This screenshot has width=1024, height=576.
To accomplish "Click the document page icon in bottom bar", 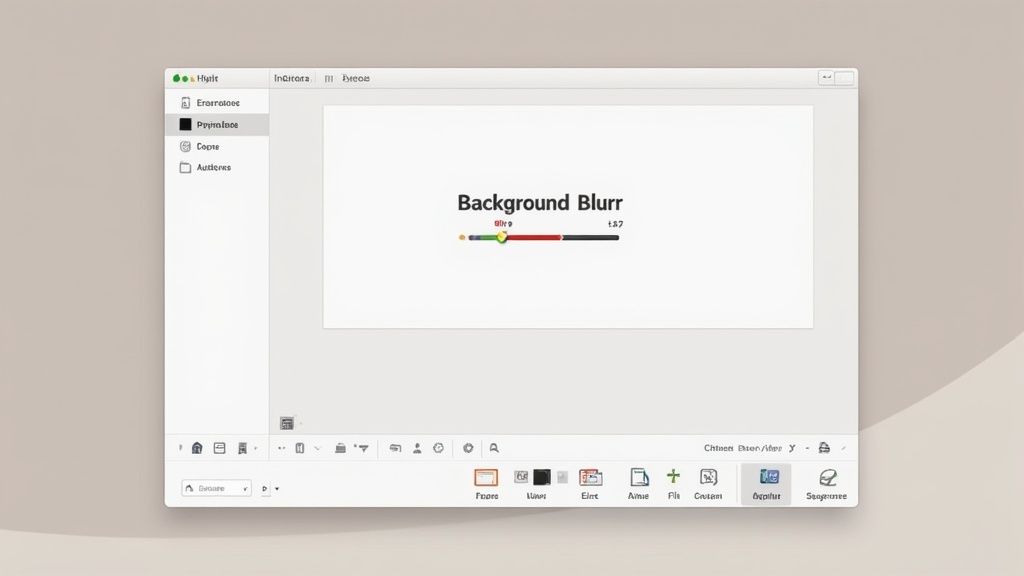I will point(639,478).
